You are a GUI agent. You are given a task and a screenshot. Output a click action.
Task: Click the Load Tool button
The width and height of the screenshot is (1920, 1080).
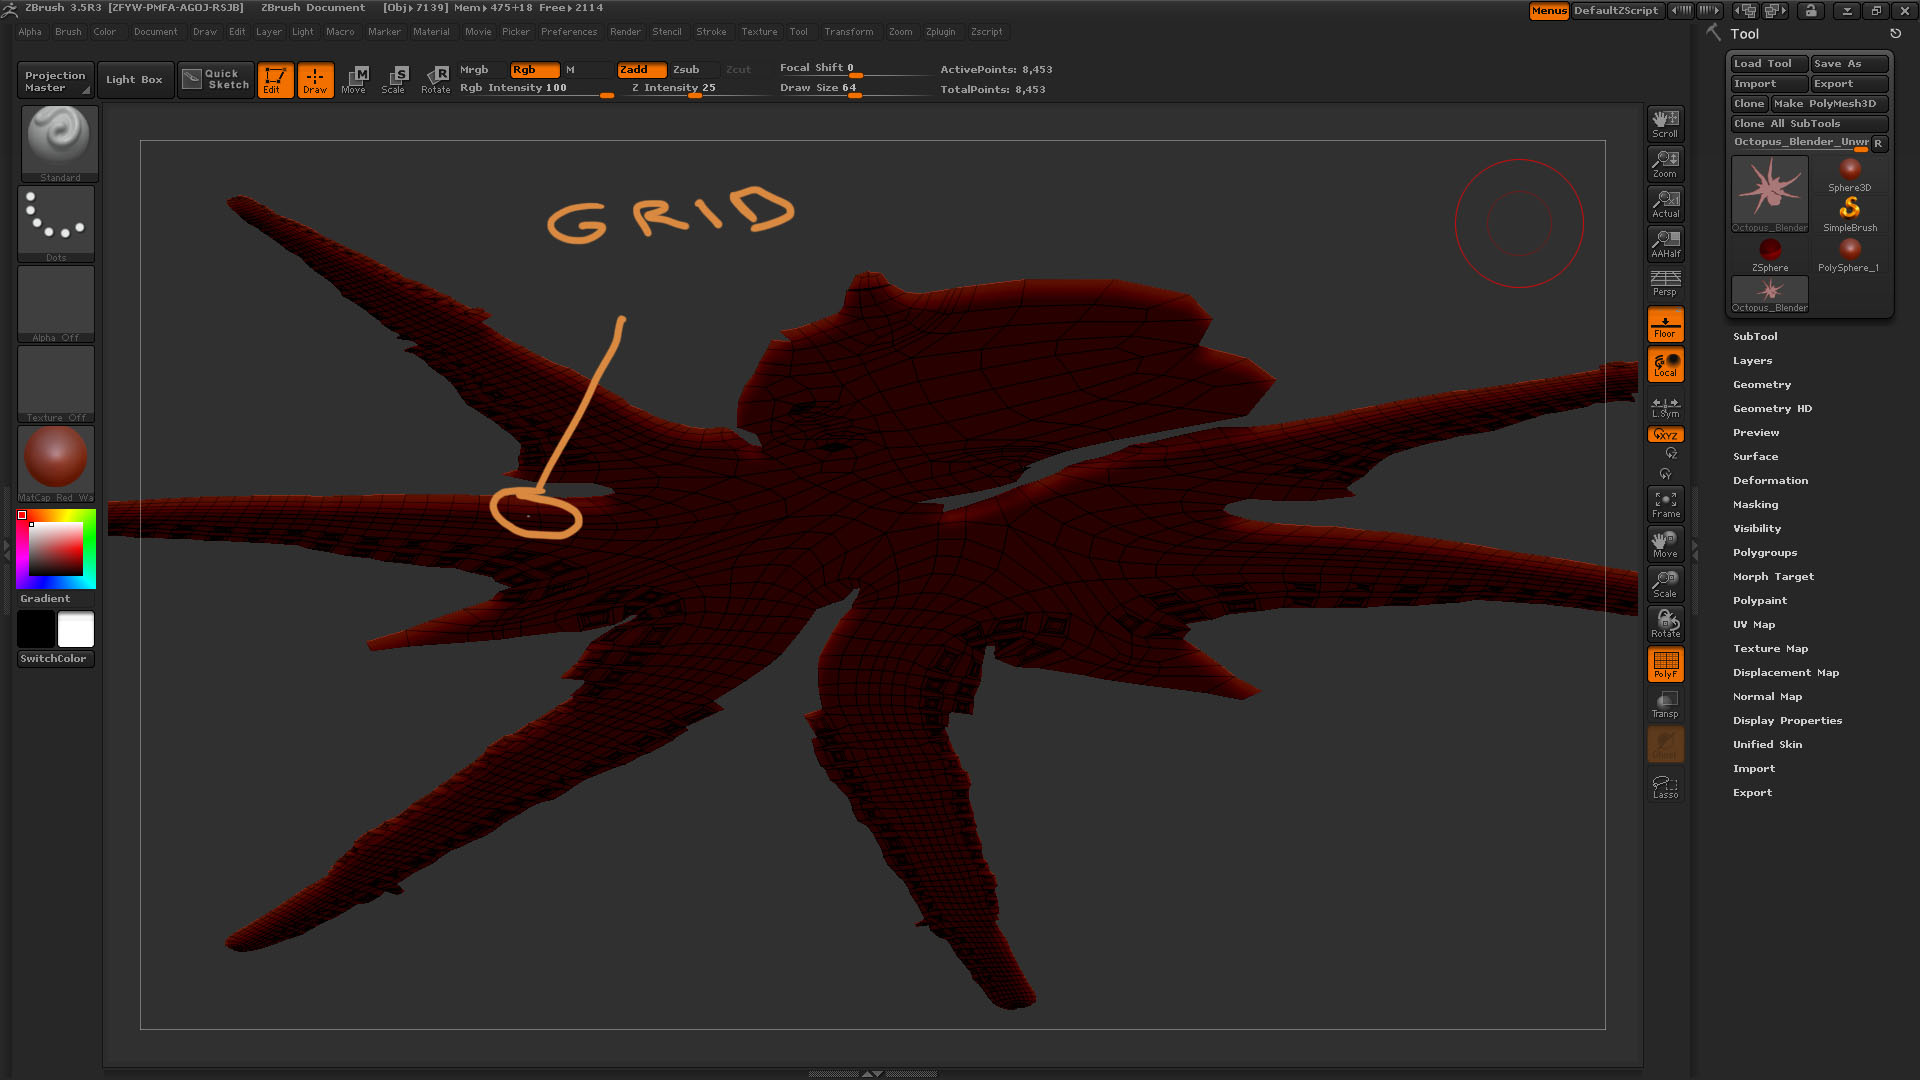(1767, 64)
